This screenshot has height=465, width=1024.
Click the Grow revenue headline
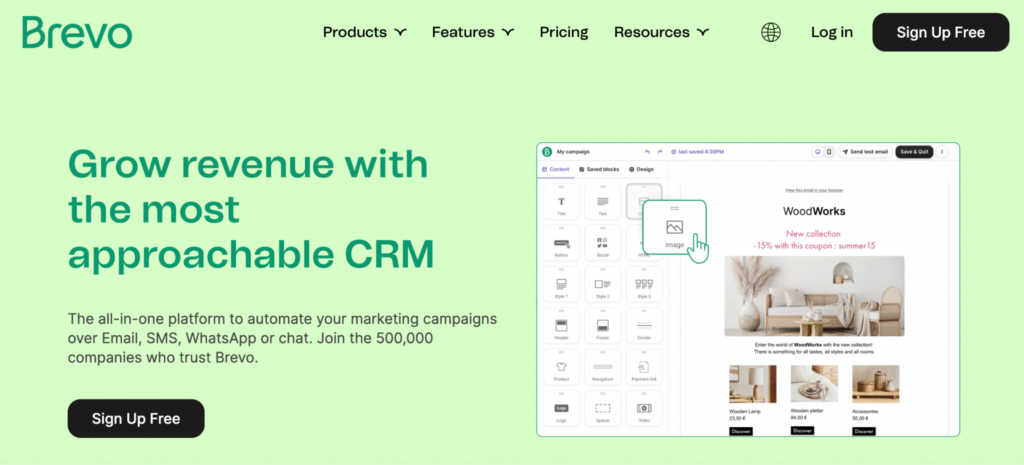coord(251,209)
